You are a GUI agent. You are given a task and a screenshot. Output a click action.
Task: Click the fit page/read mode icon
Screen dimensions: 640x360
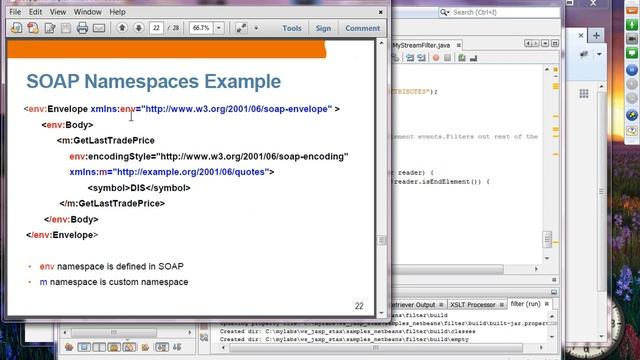(x=241, y=28)
